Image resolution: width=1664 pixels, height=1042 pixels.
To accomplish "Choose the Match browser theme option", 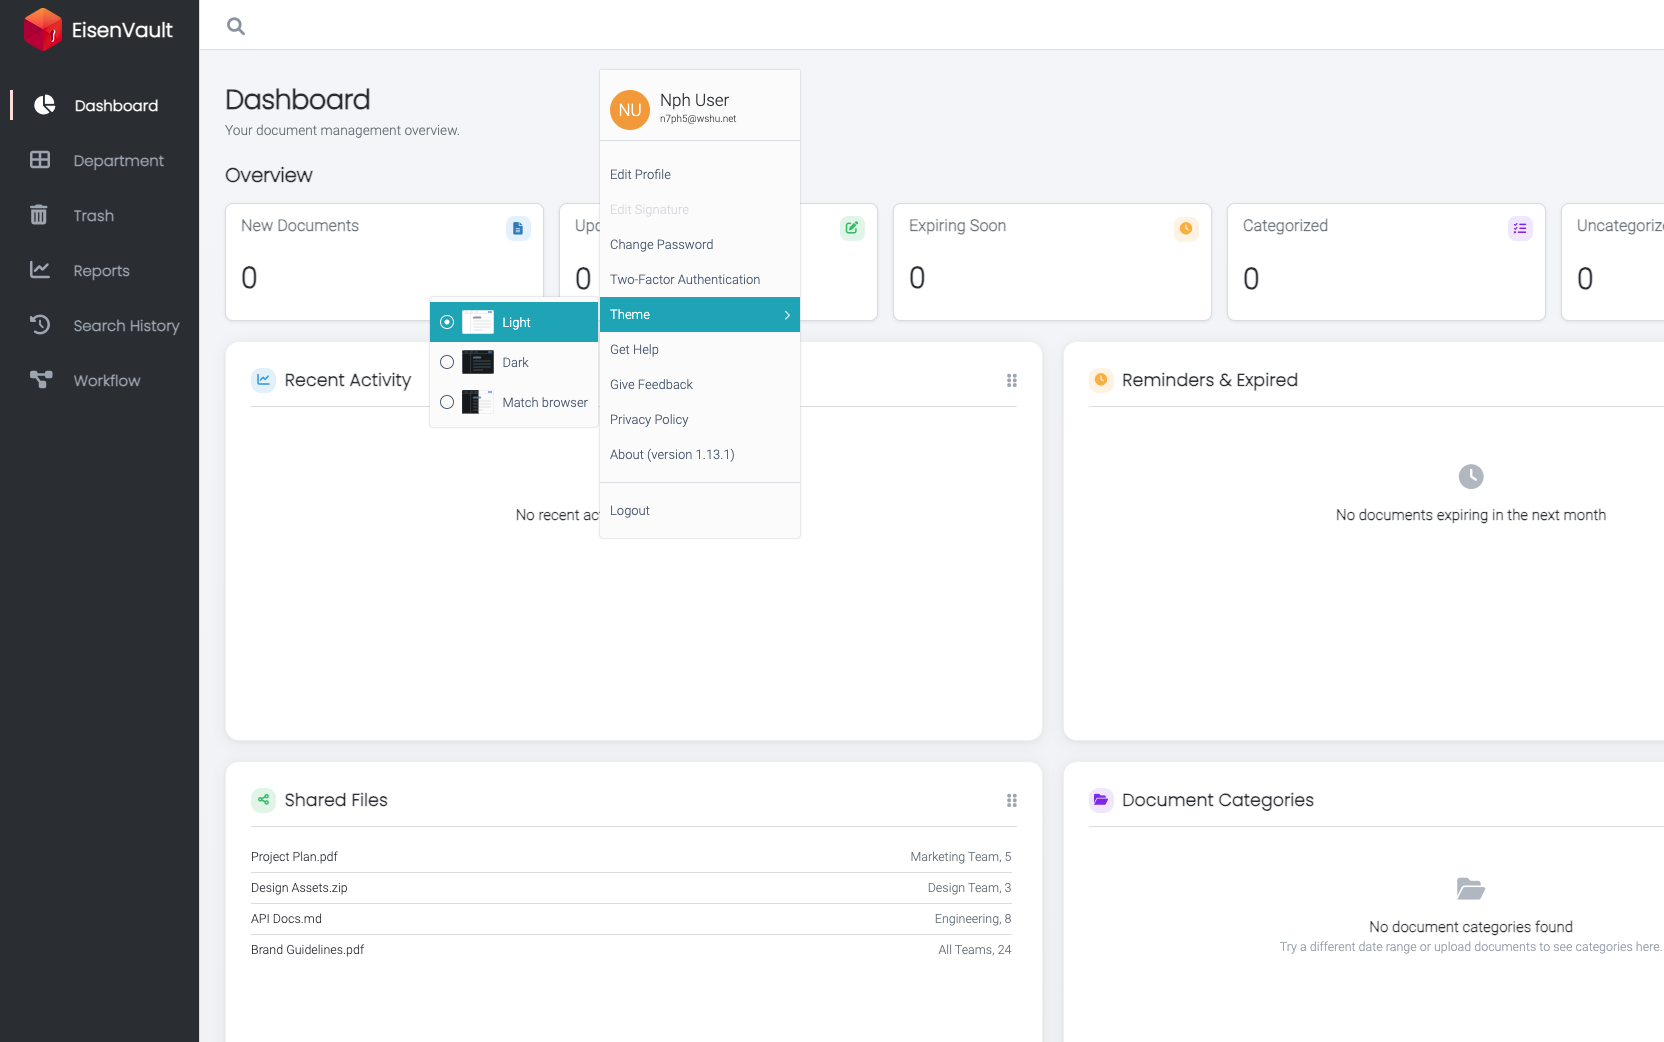I will 514,402.
